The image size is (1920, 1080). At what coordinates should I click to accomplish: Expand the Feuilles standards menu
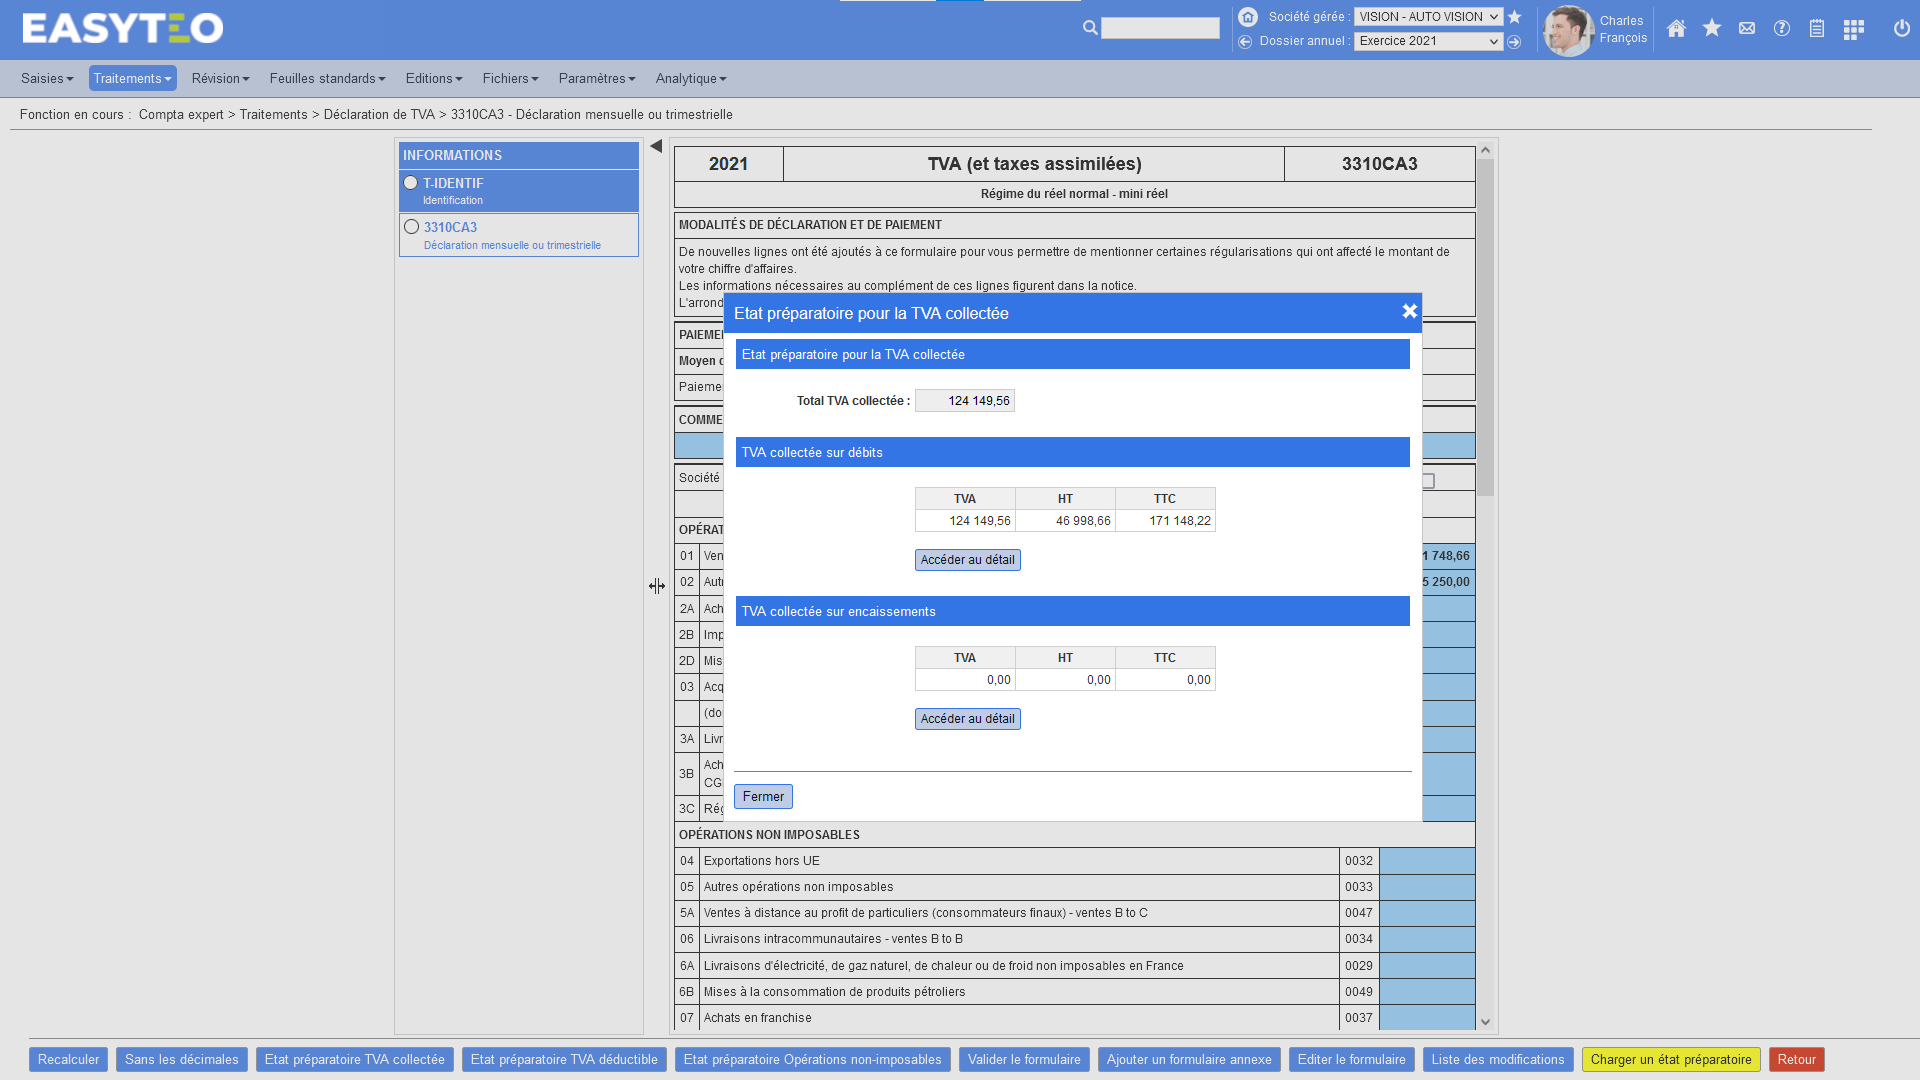327,79
